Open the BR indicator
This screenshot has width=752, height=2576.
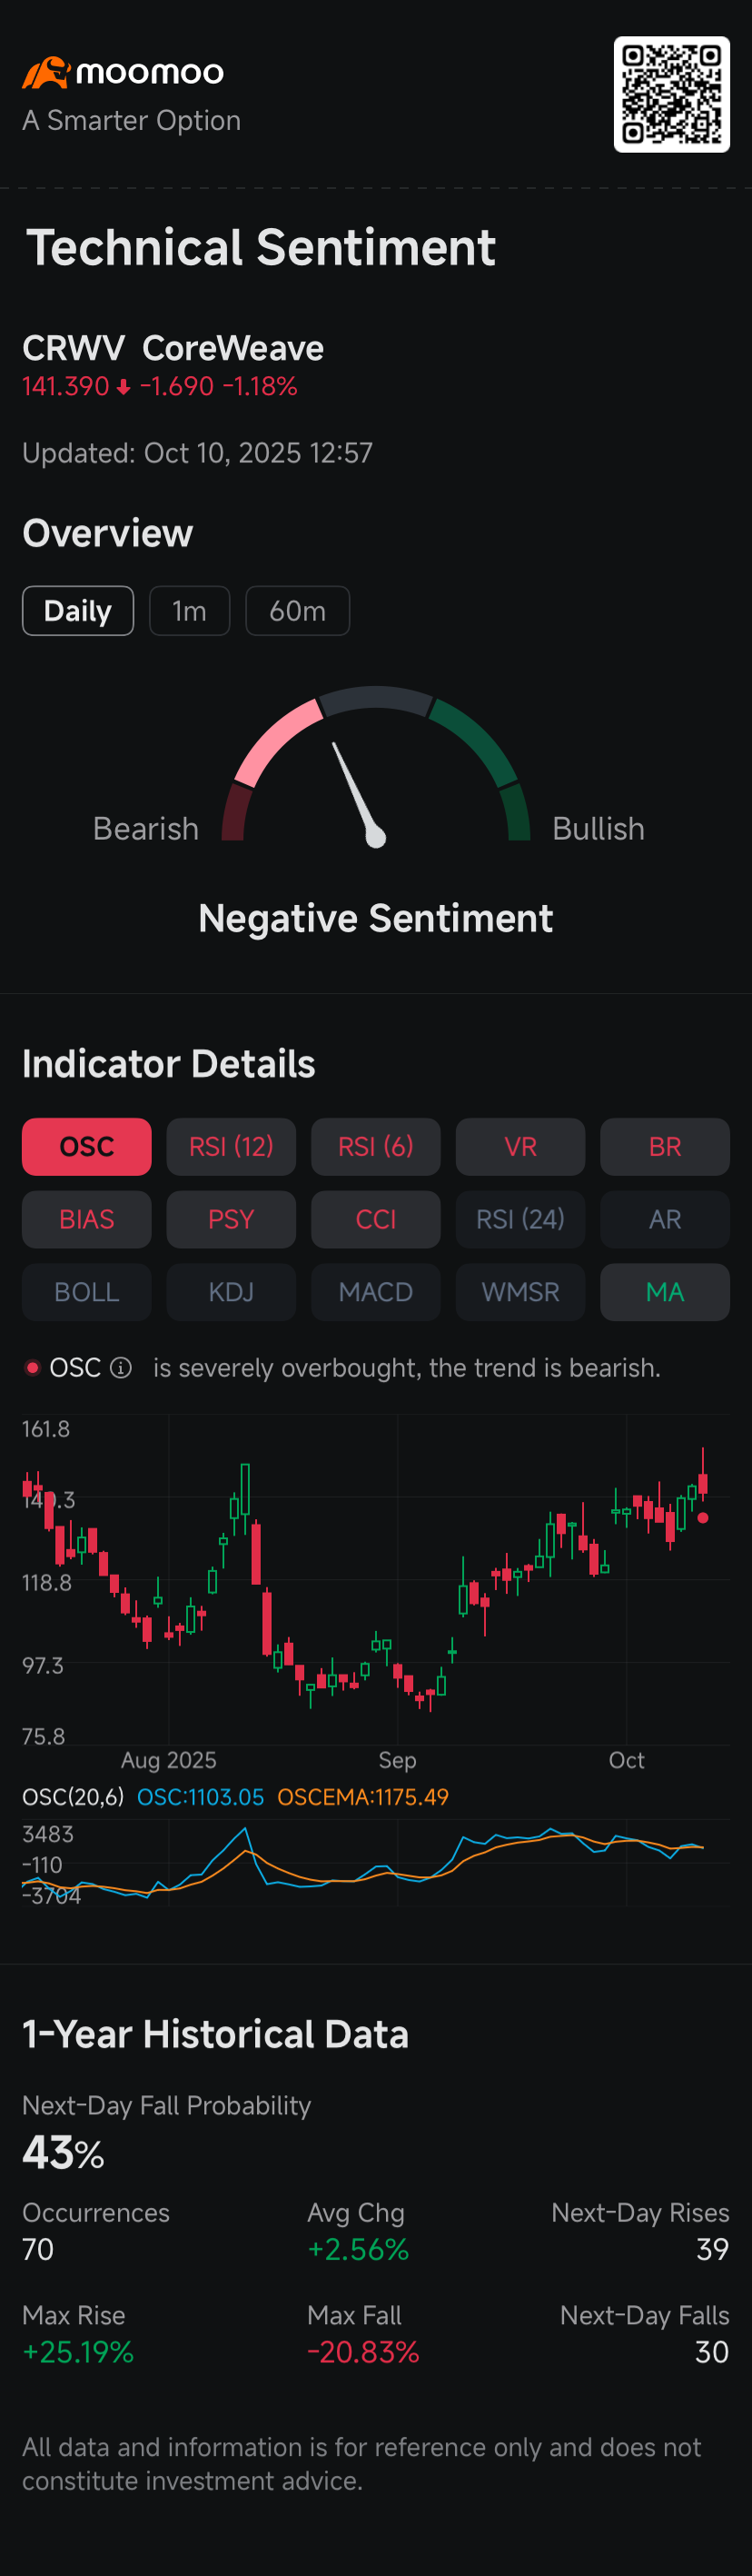coord(664,1146)
